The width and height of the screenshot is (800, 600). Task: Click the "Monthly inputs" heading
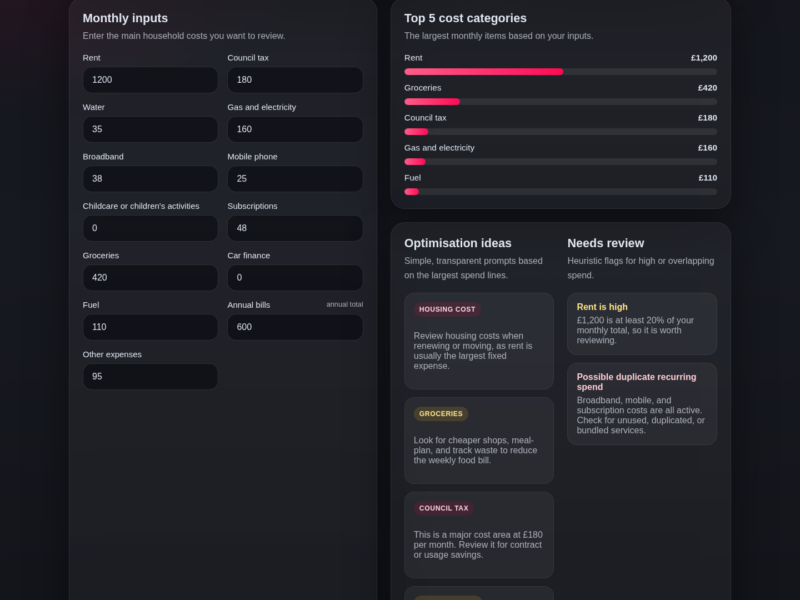click(x=125, y=18)
